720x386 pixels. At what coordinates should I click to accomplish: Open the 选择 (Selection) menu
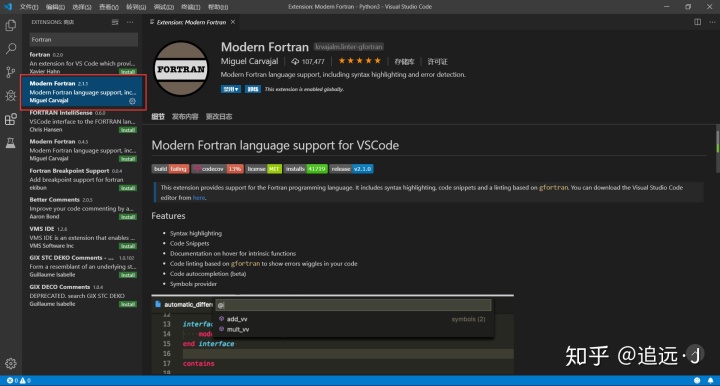tap(82, 7)
